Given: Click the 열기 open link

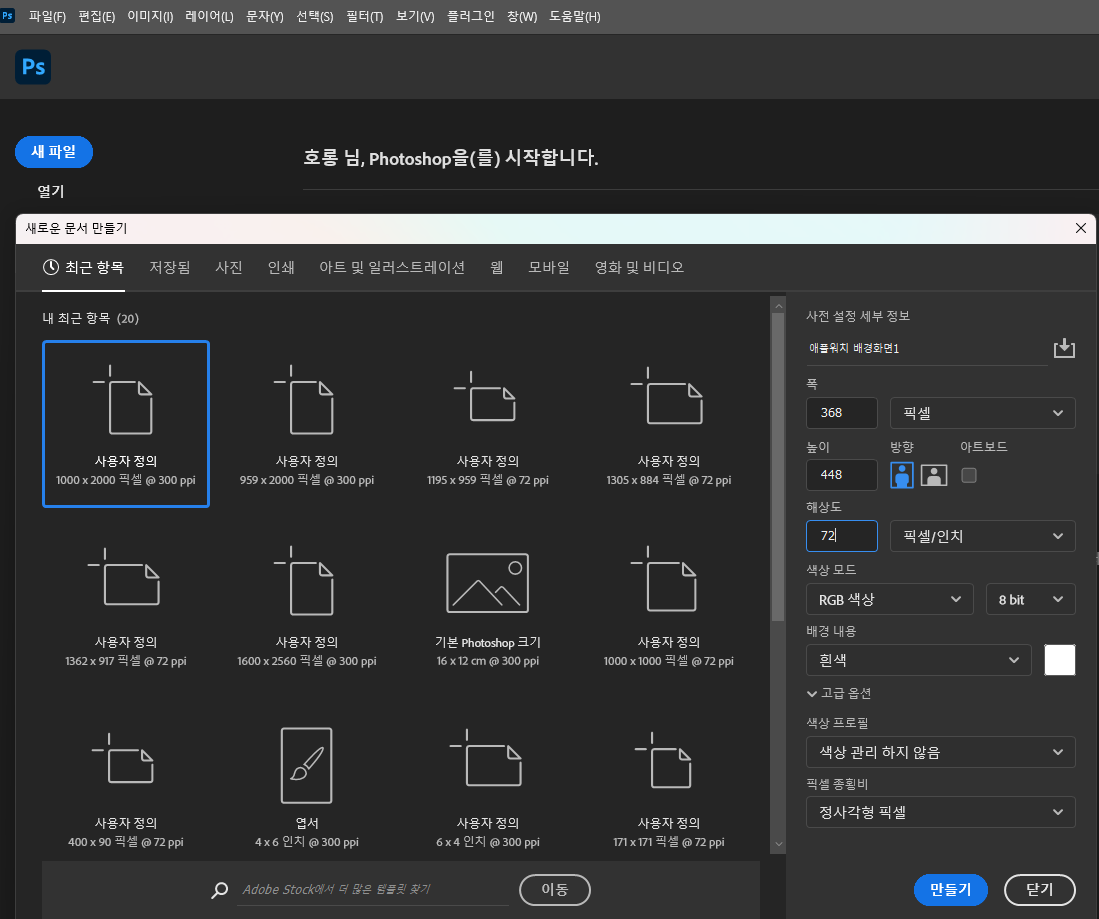Looking at the screenshot, I should click(x=50, y=191).
